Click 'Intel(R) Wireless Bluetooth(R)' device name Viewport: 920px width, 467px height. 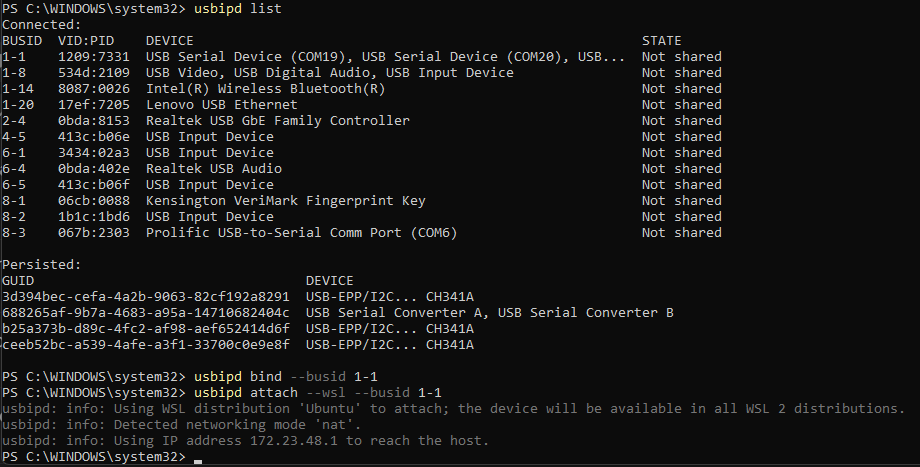tap(265, 89)
